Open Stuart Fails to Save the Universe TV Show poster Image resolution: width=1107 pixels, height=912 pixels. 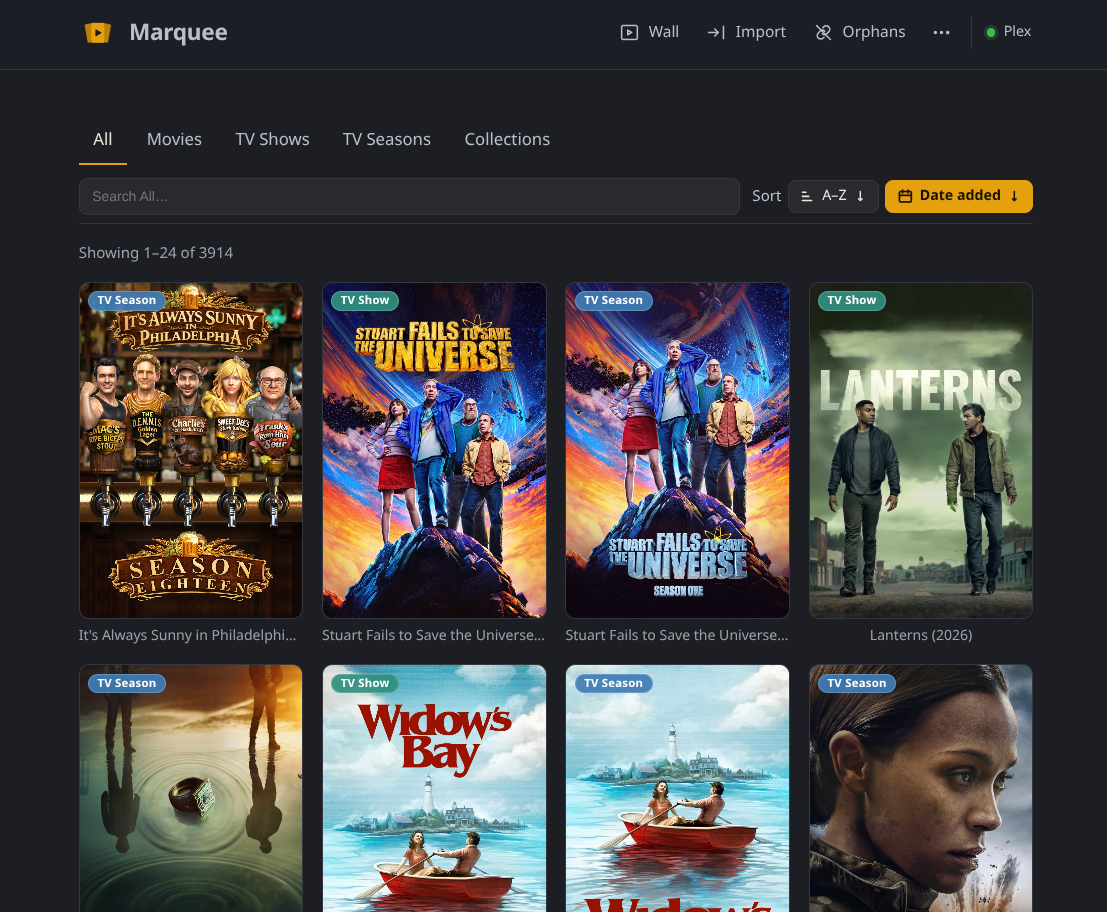point(434,450)
